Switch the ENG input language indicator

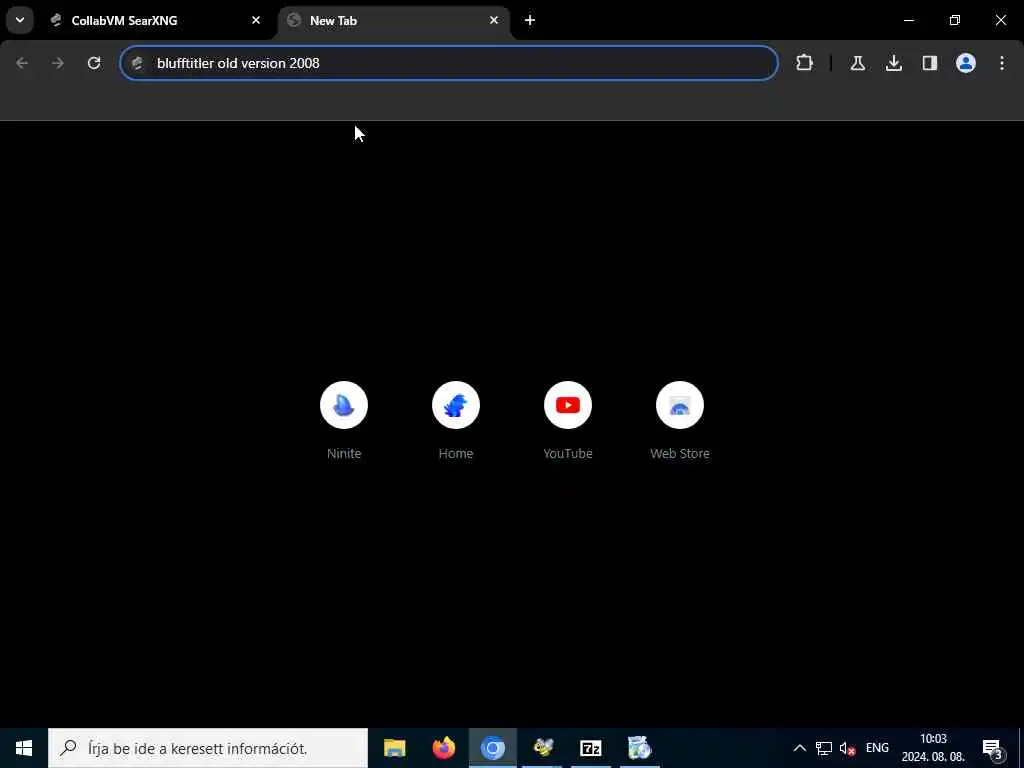pyautogui.click(x=877, y=748)
